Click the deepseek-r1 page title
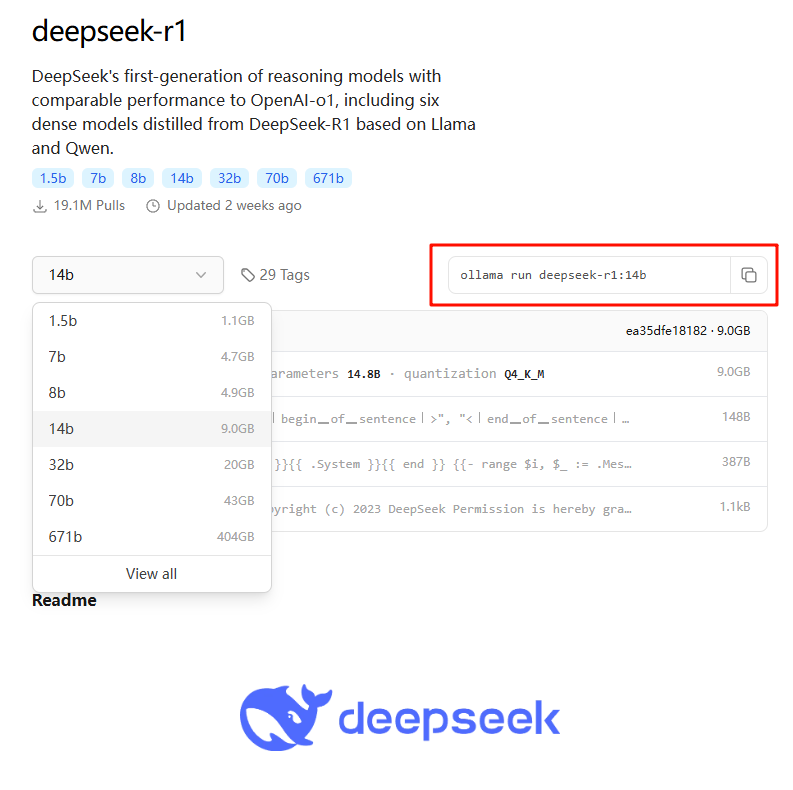The width and height of the screenshot is (793, 790). click(x=109, y=31)
